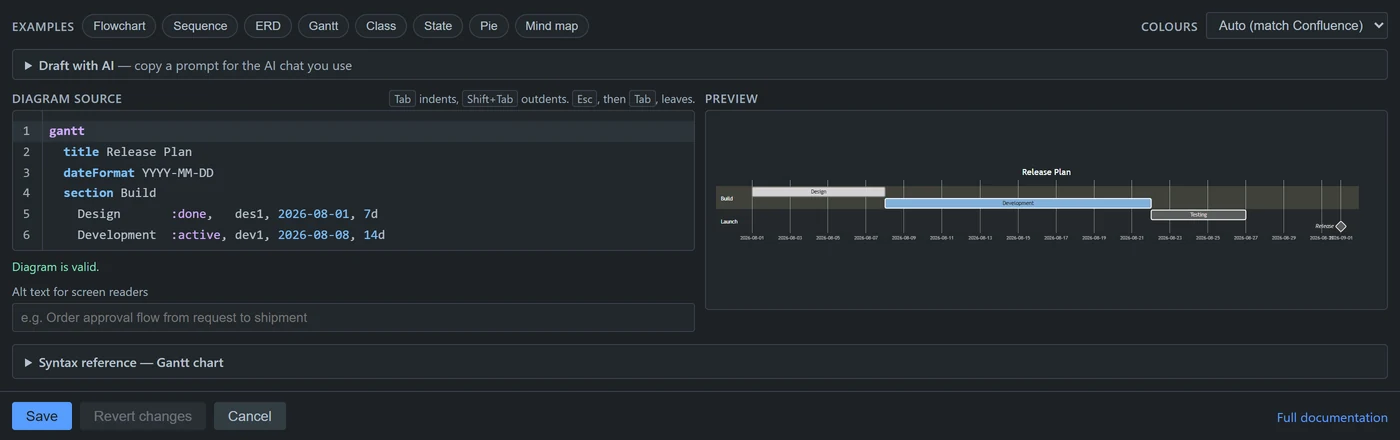This screenshot has width=1400, height=440.
Task: Click the Development bar in the preview
Action: coord(1018,203)
